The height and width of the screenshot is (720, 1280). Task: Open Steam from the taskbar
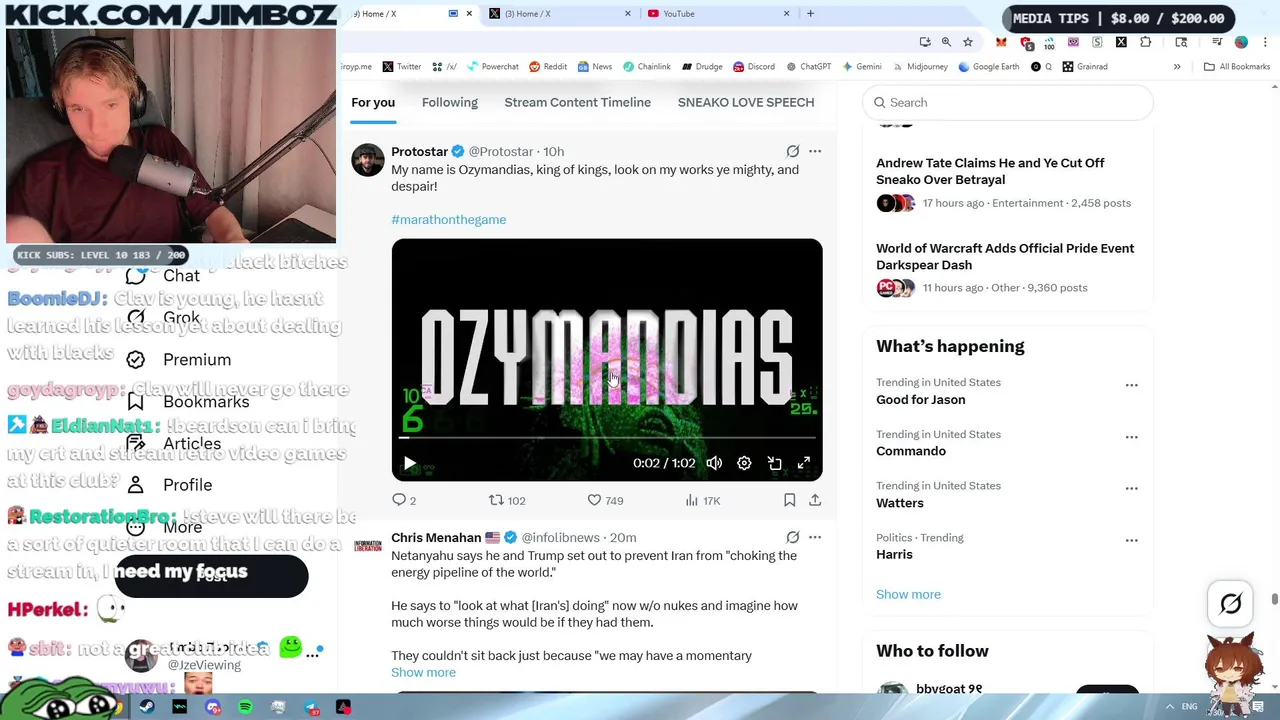click(x=147, y=707)
